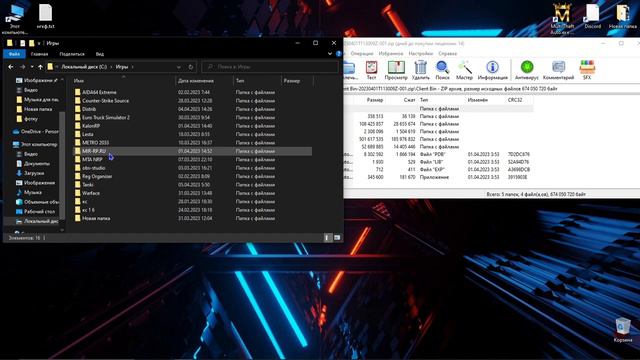
Task: Select Документы in Explorer sidebar
Action: 33,164
